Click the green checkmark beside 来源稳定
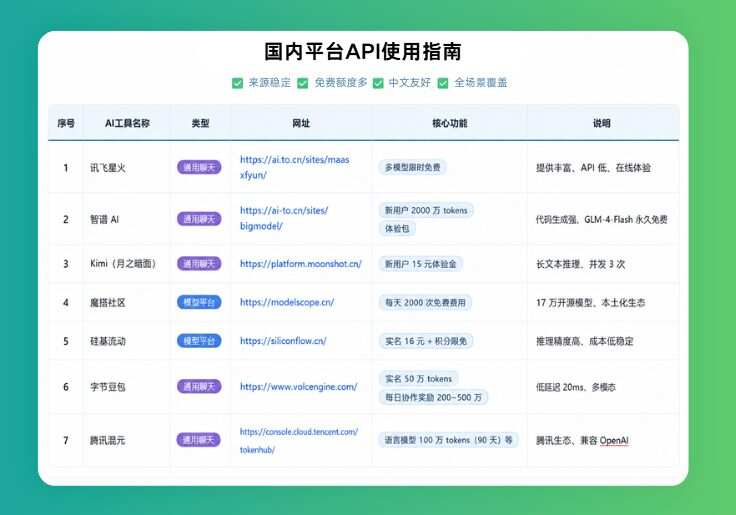Image resolution: width=736 pixels, height=515 pixels. click(x=238, y=83)
